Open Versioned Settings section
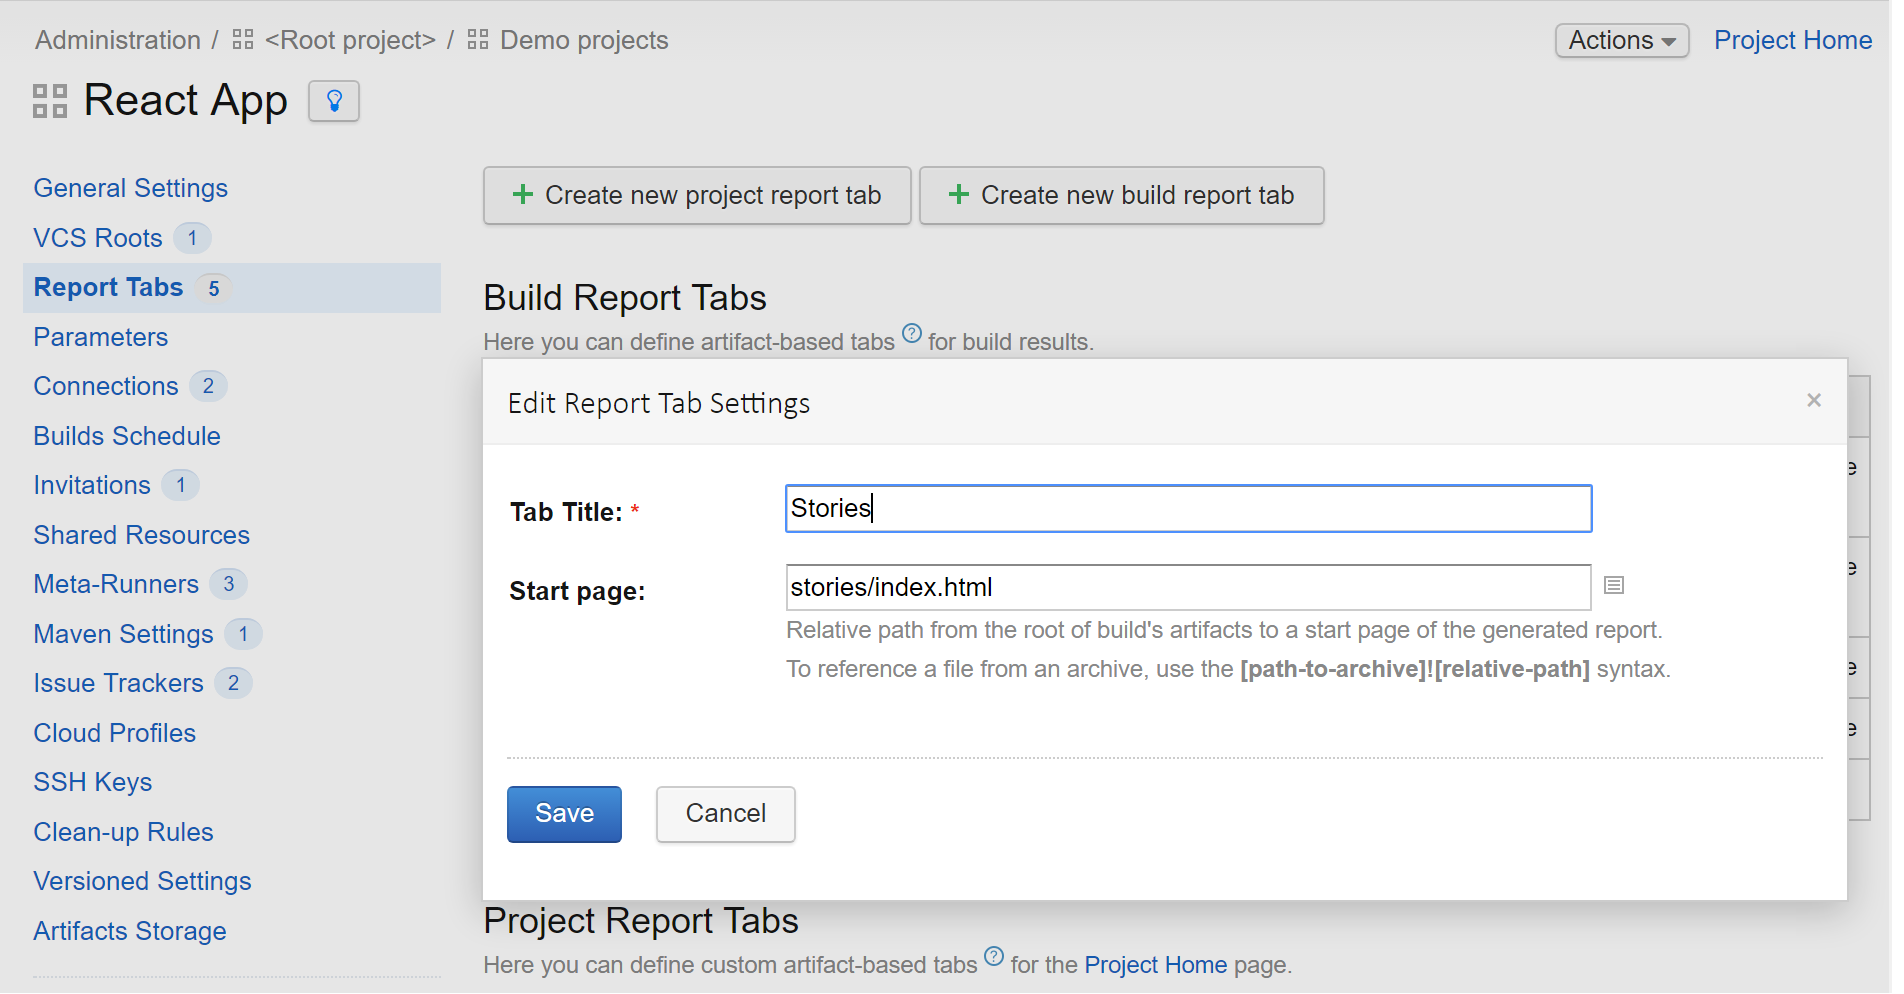The width and height of the screenshot is (1904, 994). 142,881
